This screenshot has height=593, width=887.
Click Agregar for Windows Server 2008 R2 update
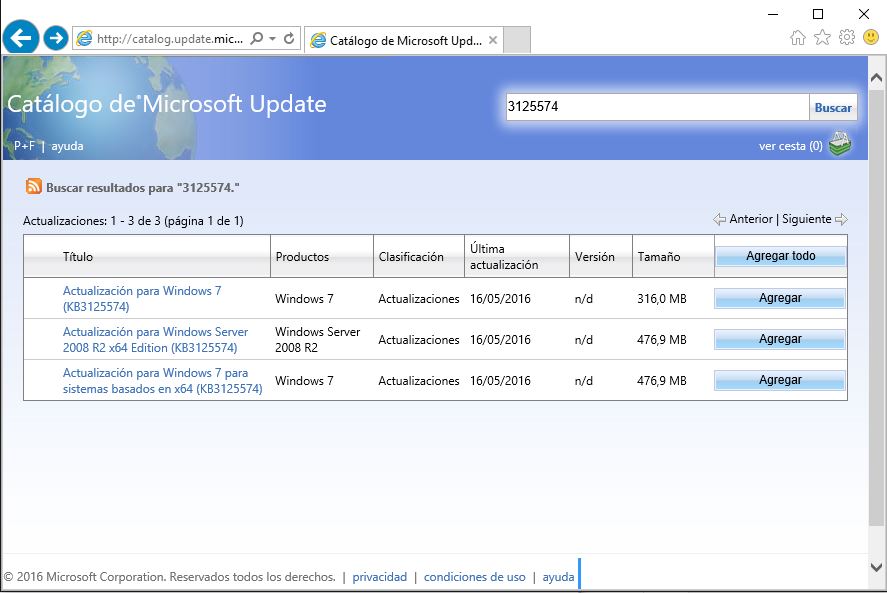780,340
